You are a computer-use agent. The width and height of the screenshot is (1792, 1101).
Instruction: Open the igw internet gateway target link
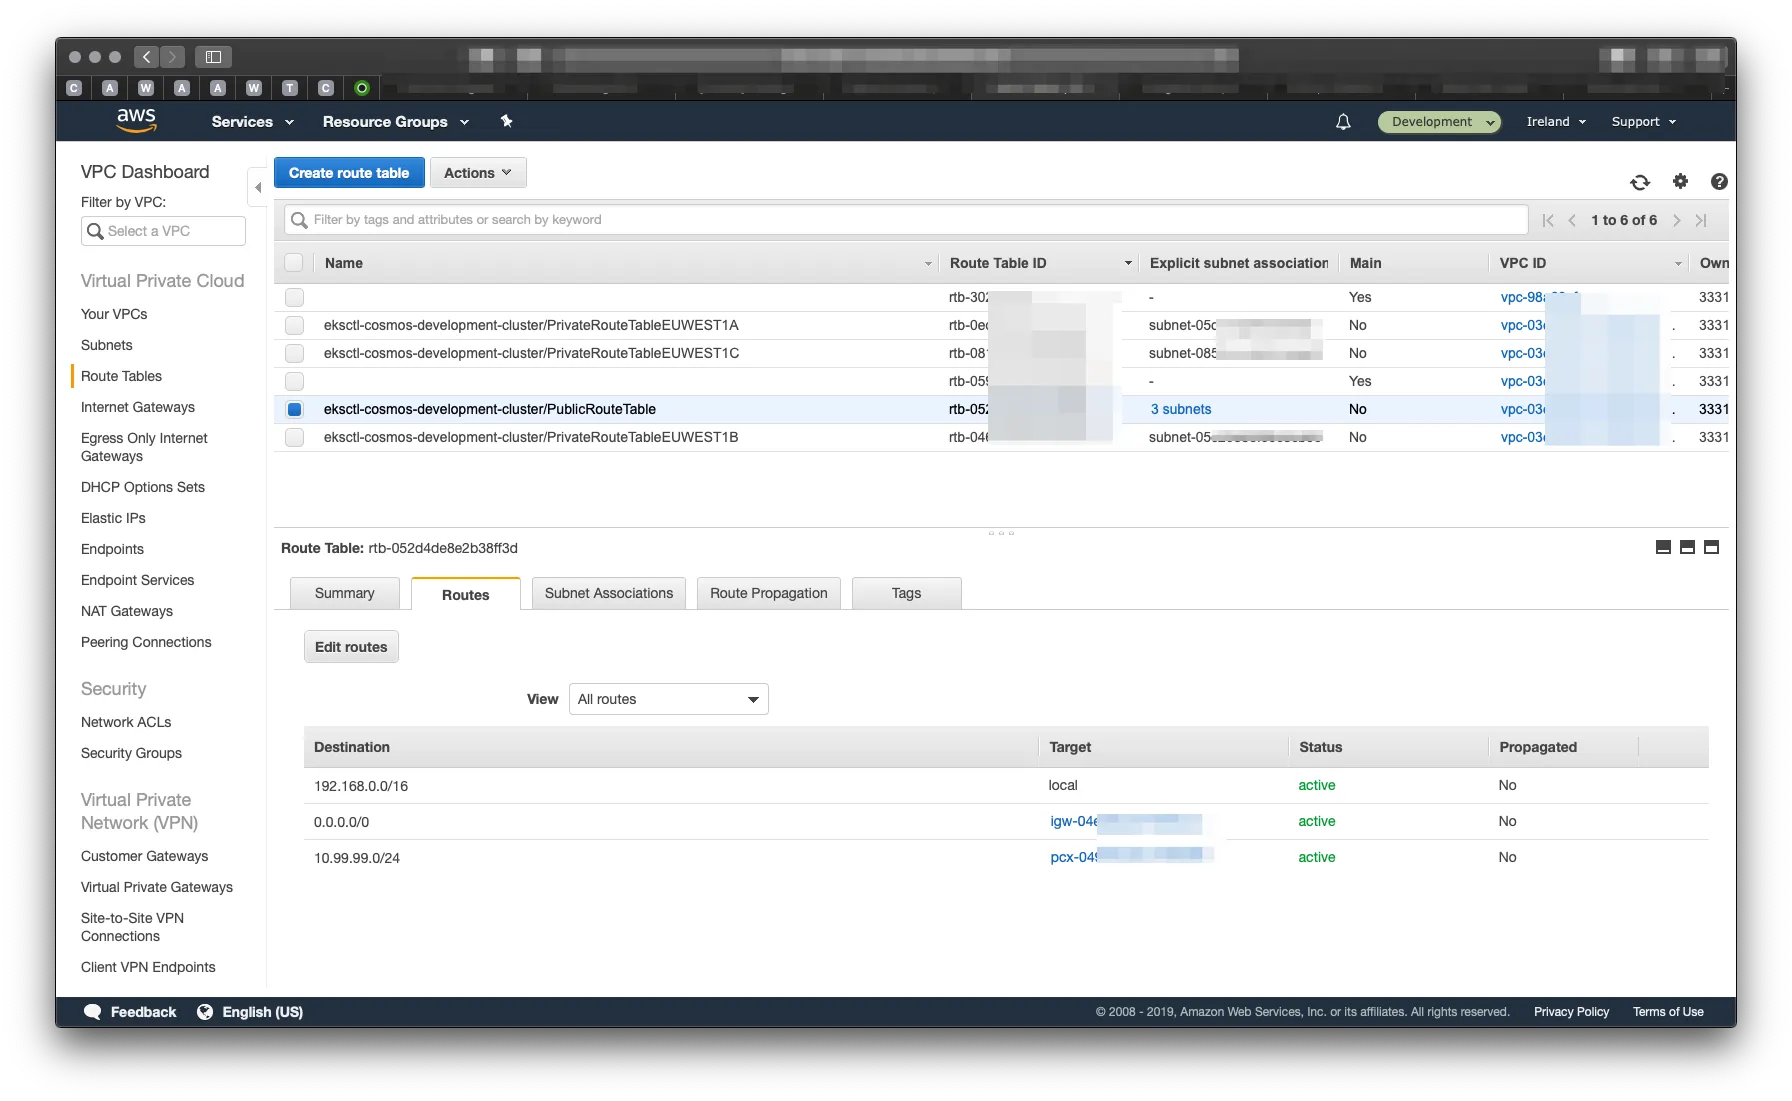pos(1125,822)
